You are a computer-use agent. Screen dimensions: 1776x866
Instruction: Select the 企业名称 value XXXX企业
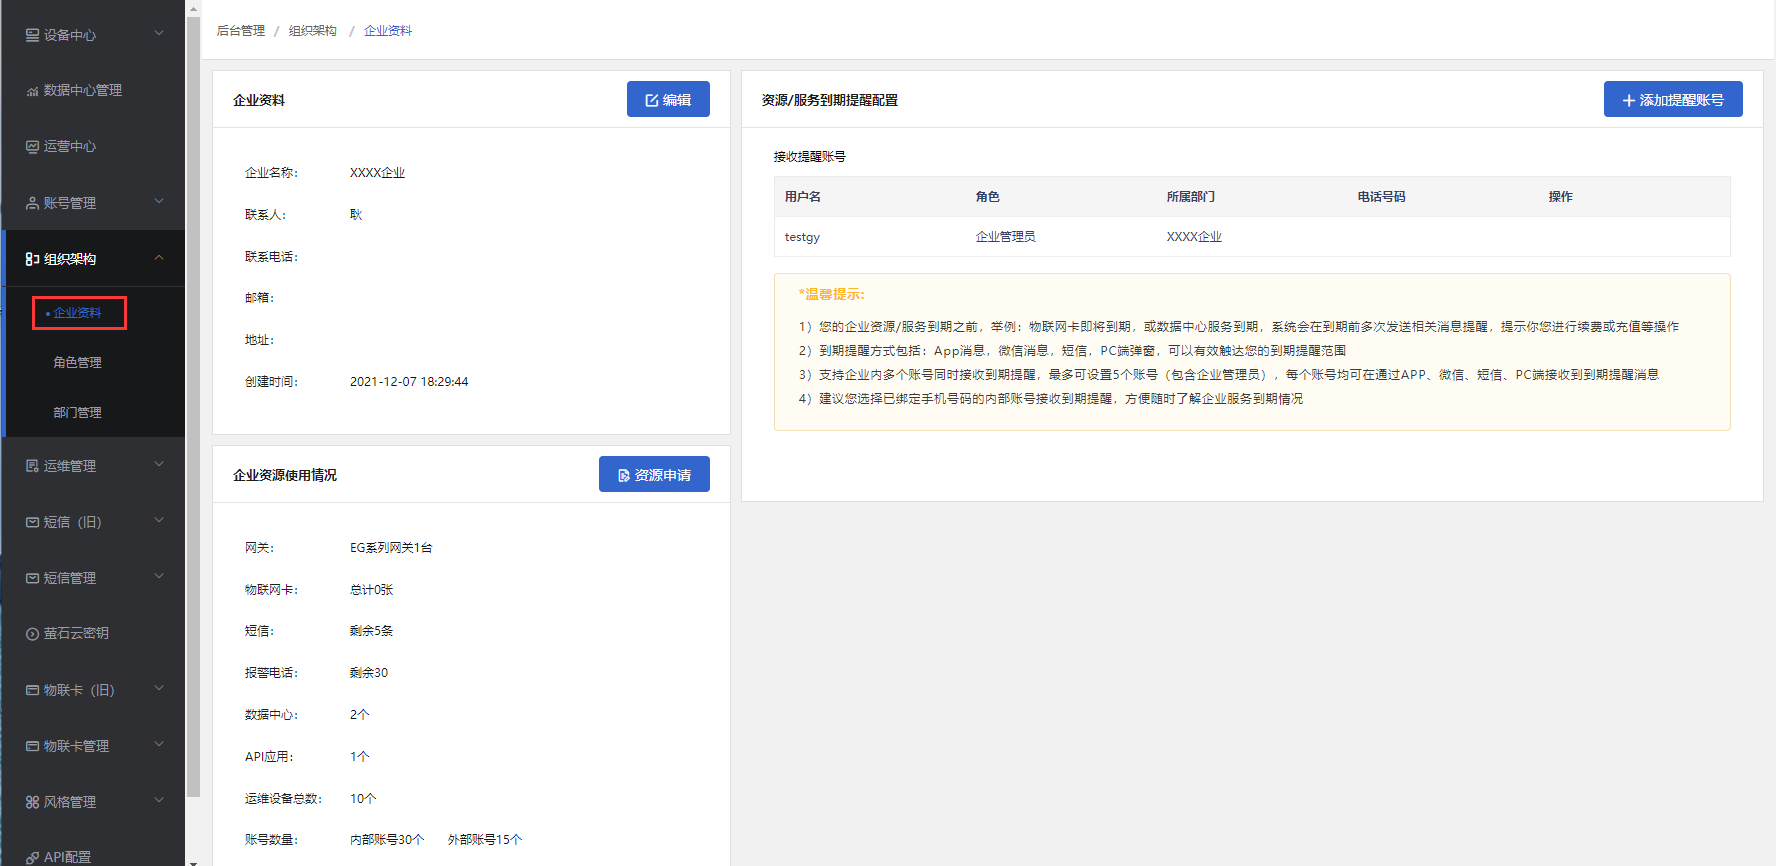377,173
